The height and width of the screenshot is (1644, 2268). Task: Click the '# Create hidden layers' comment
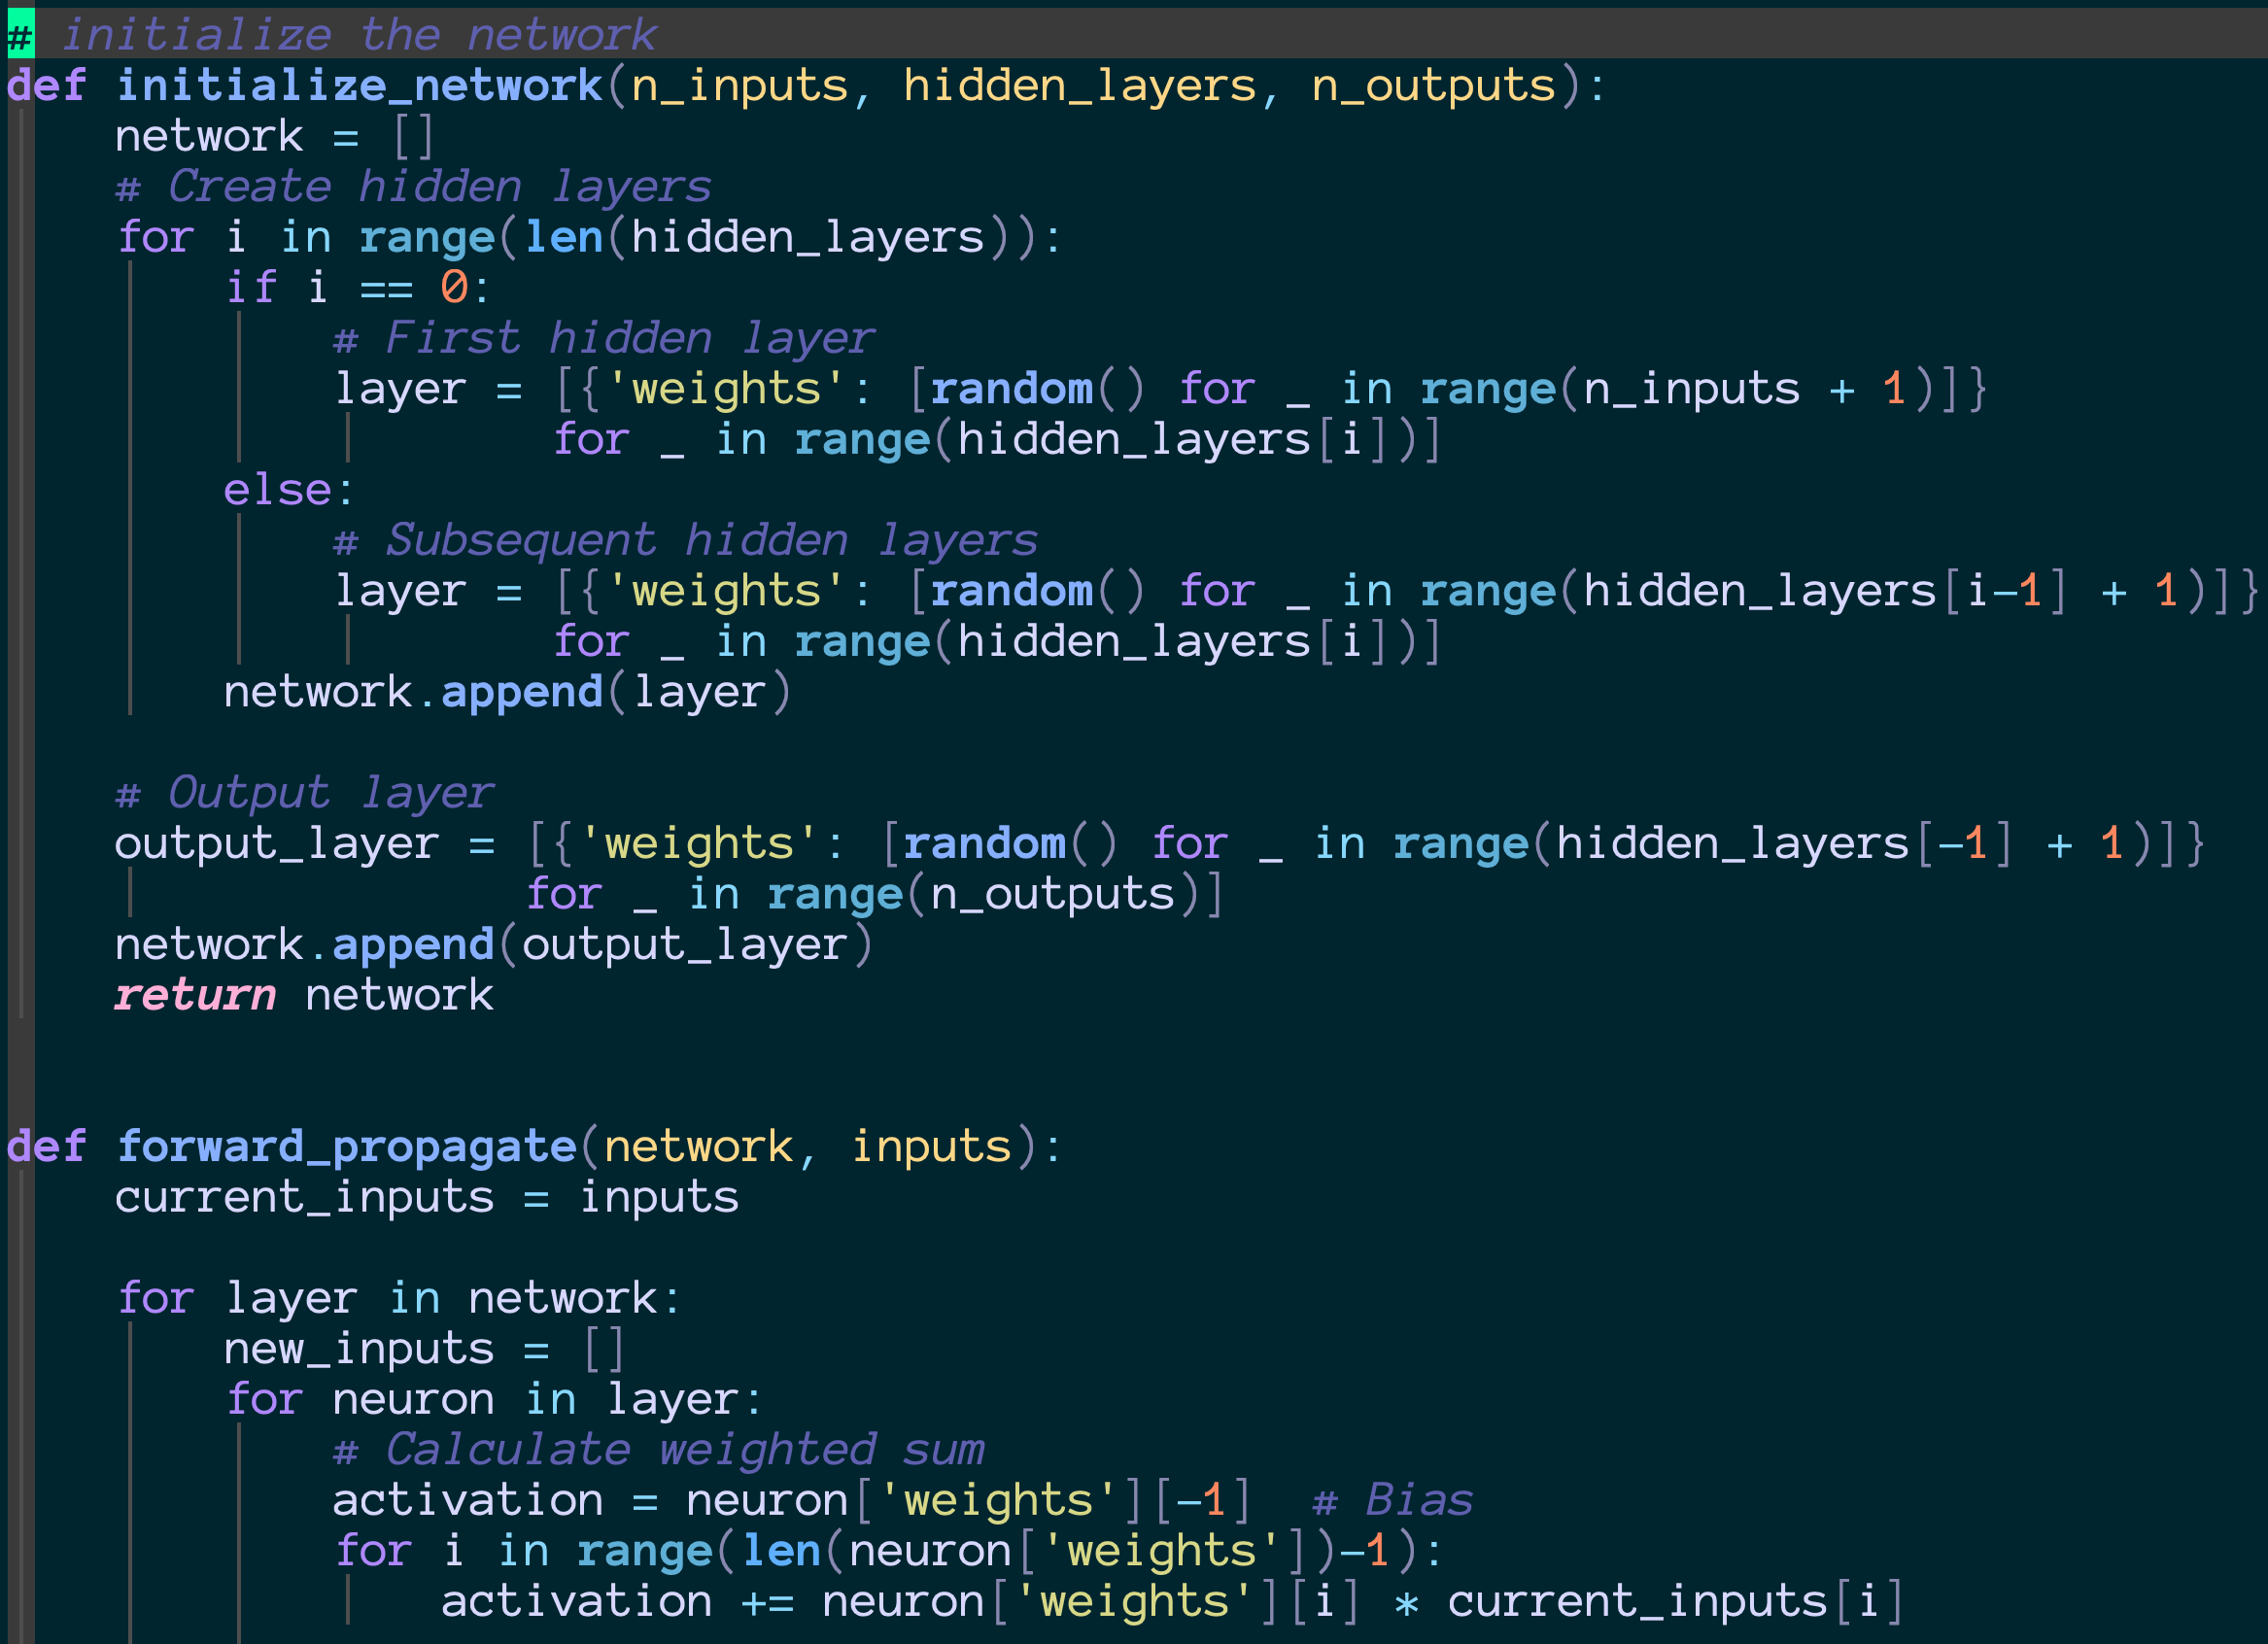(412, 187)
